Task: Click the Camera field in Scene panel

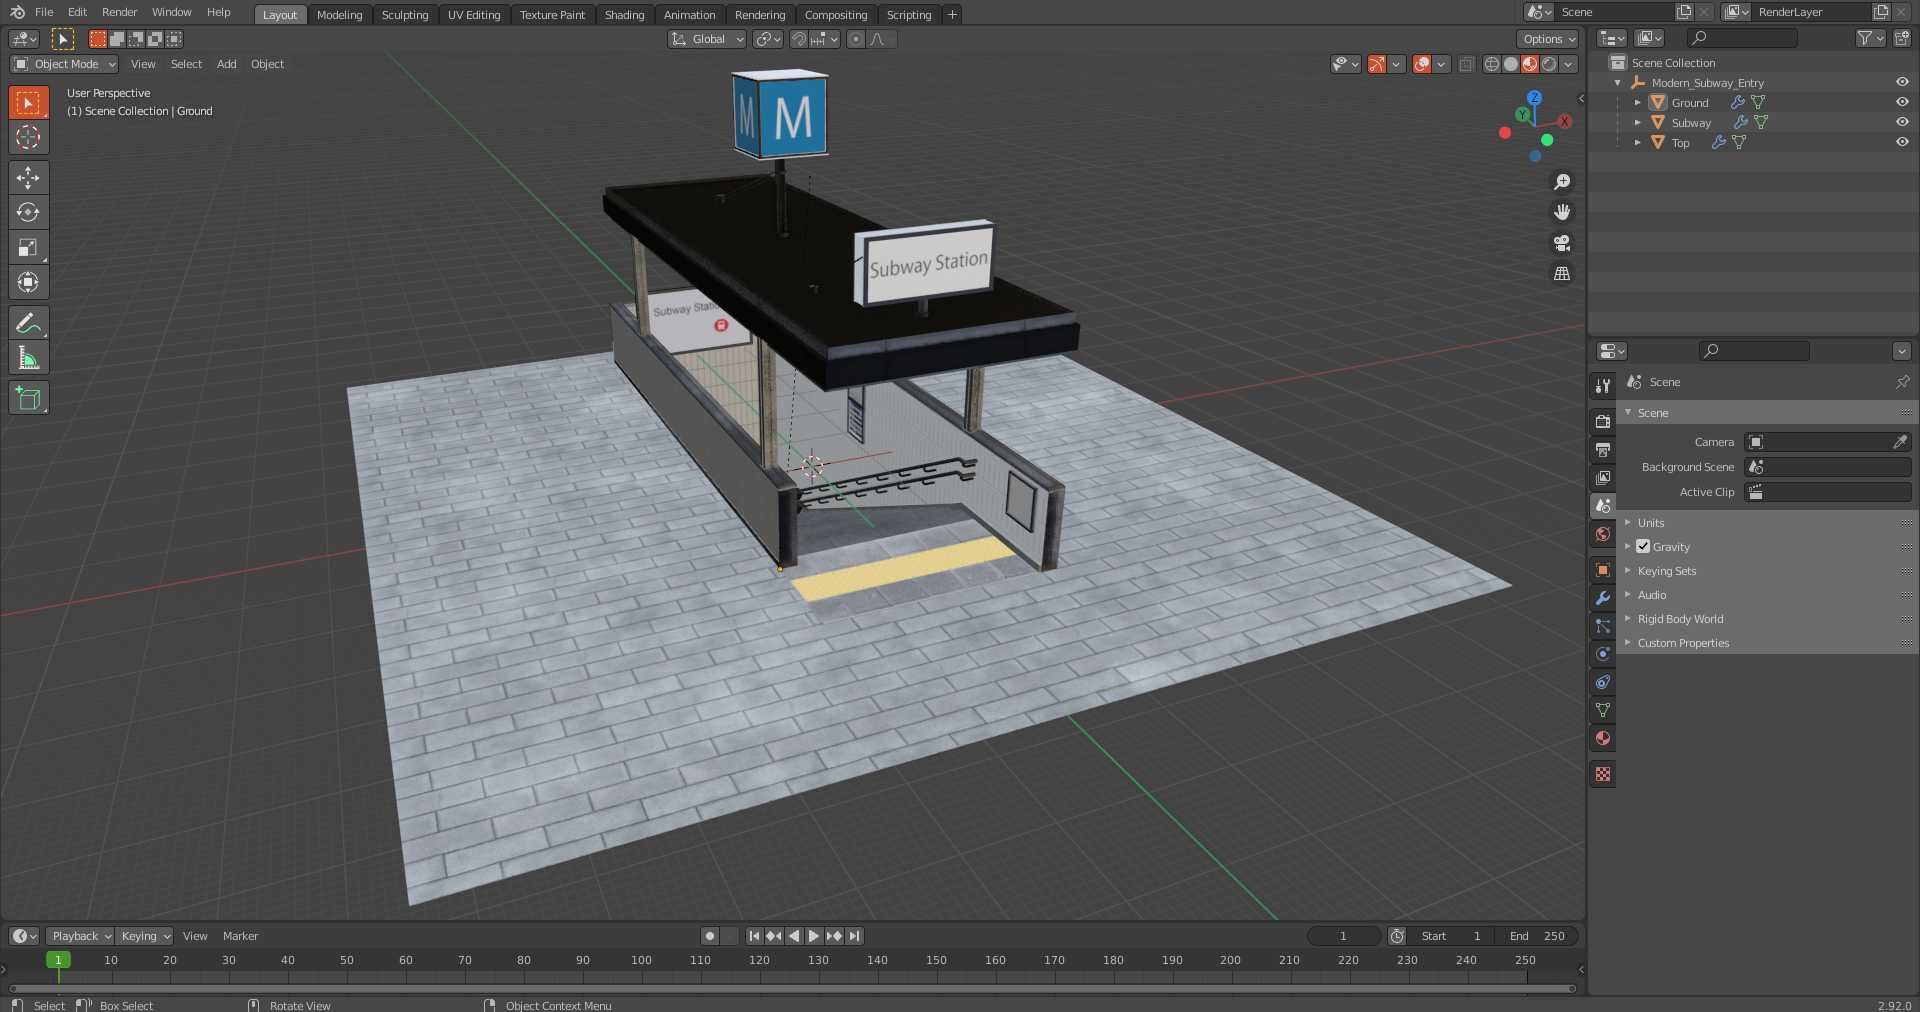Action: [1828, 442]
